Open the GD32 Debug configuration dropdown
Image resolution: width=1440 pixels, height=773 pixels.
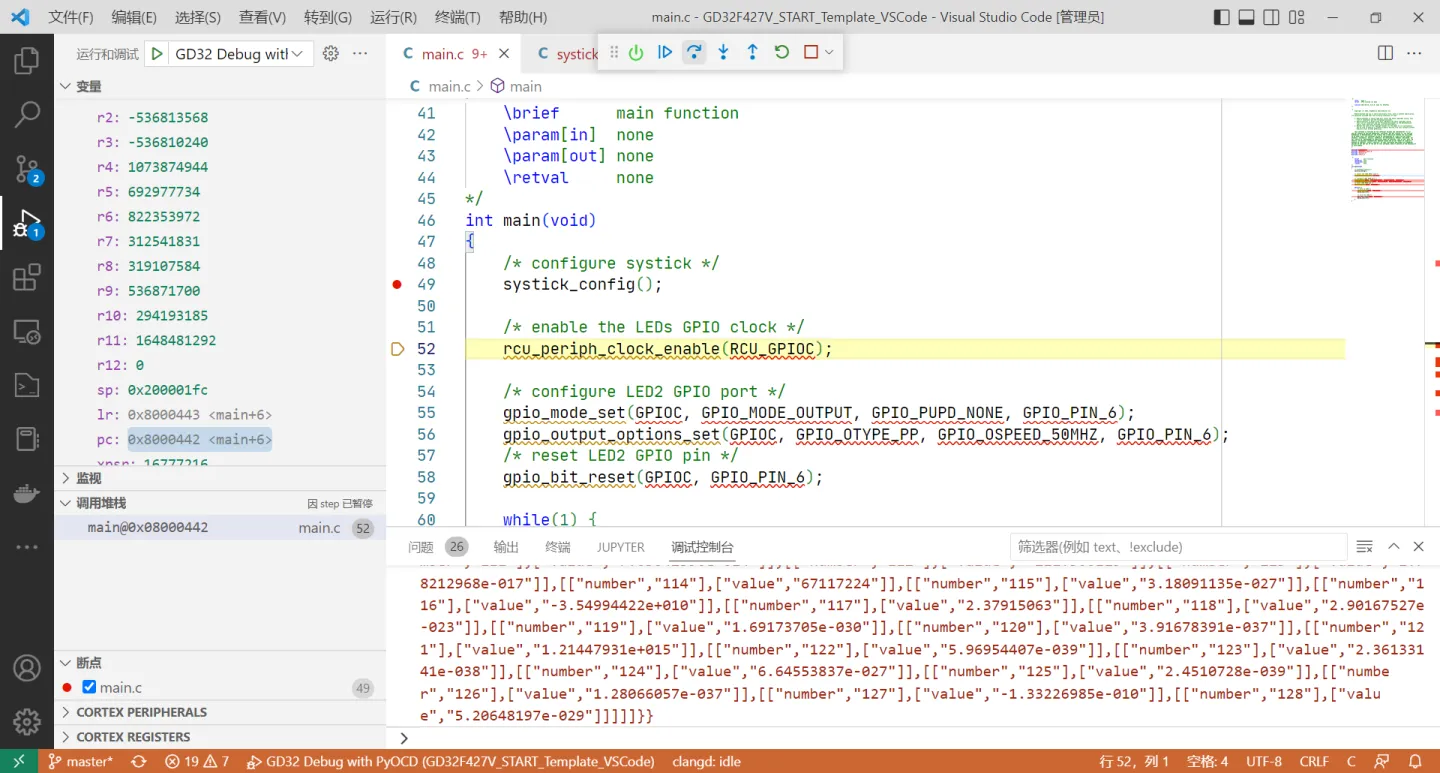pyautogui.click(x=237, y=53)
